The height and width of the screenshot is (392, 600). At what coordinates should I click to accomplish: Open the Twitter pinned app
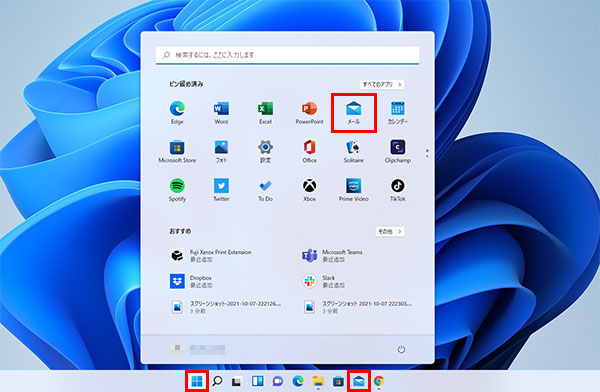pyautogui.click(x=221, y=190)
